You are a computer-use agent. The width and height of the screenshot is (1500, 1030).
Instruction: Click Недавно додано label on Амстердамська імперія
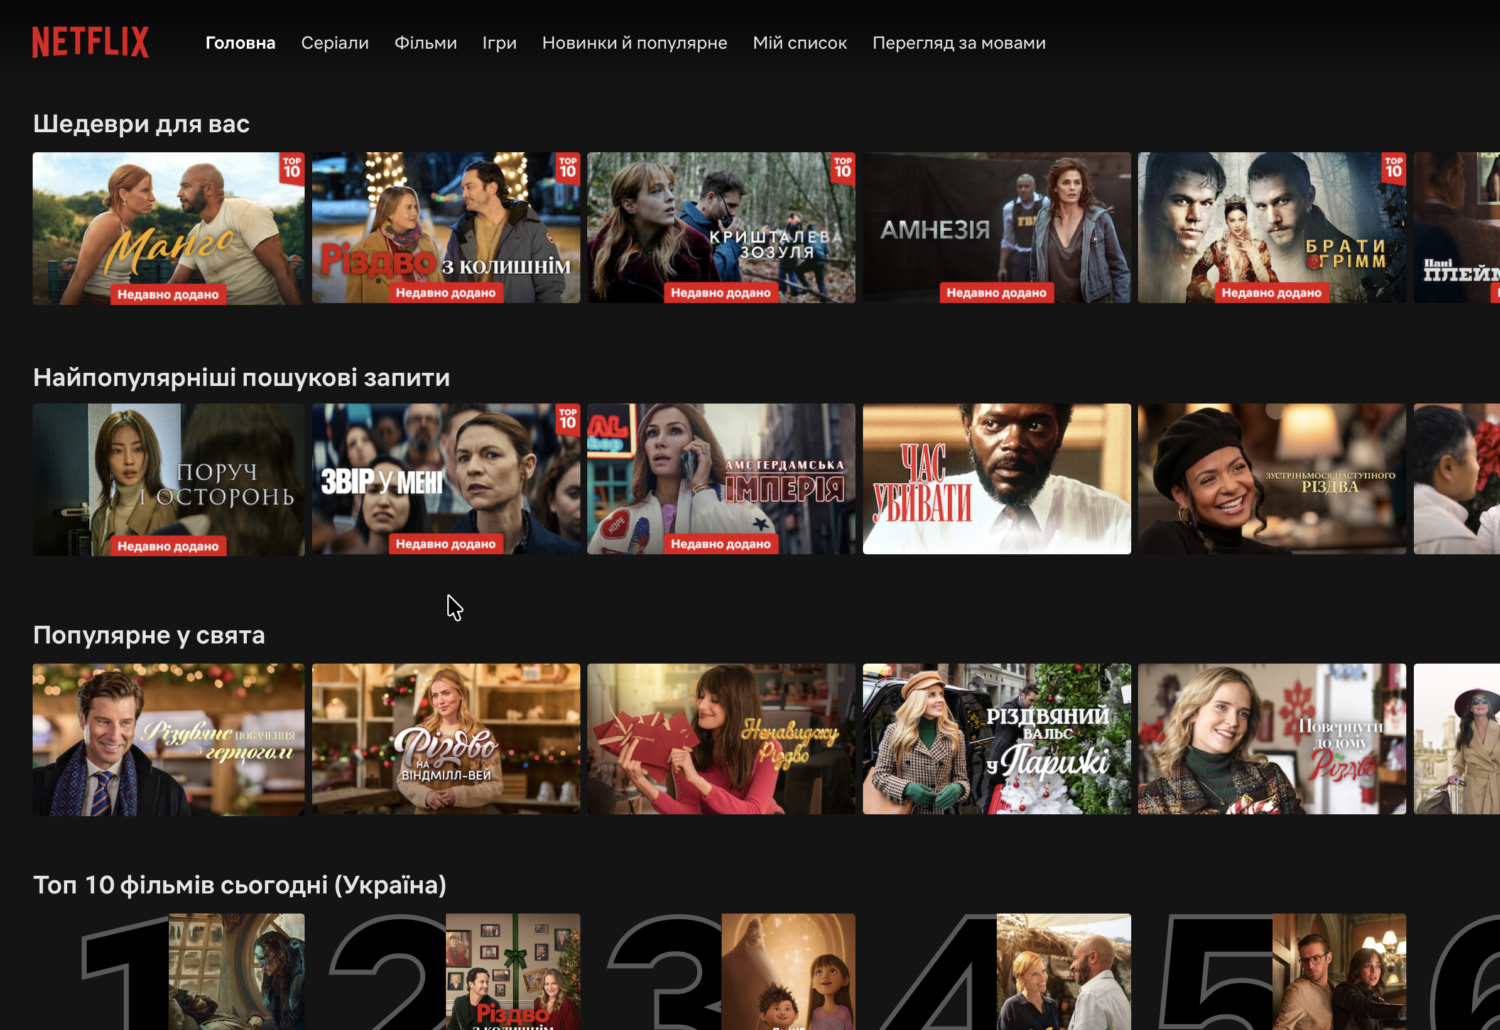pyautogui.click(x=721, y=544)
